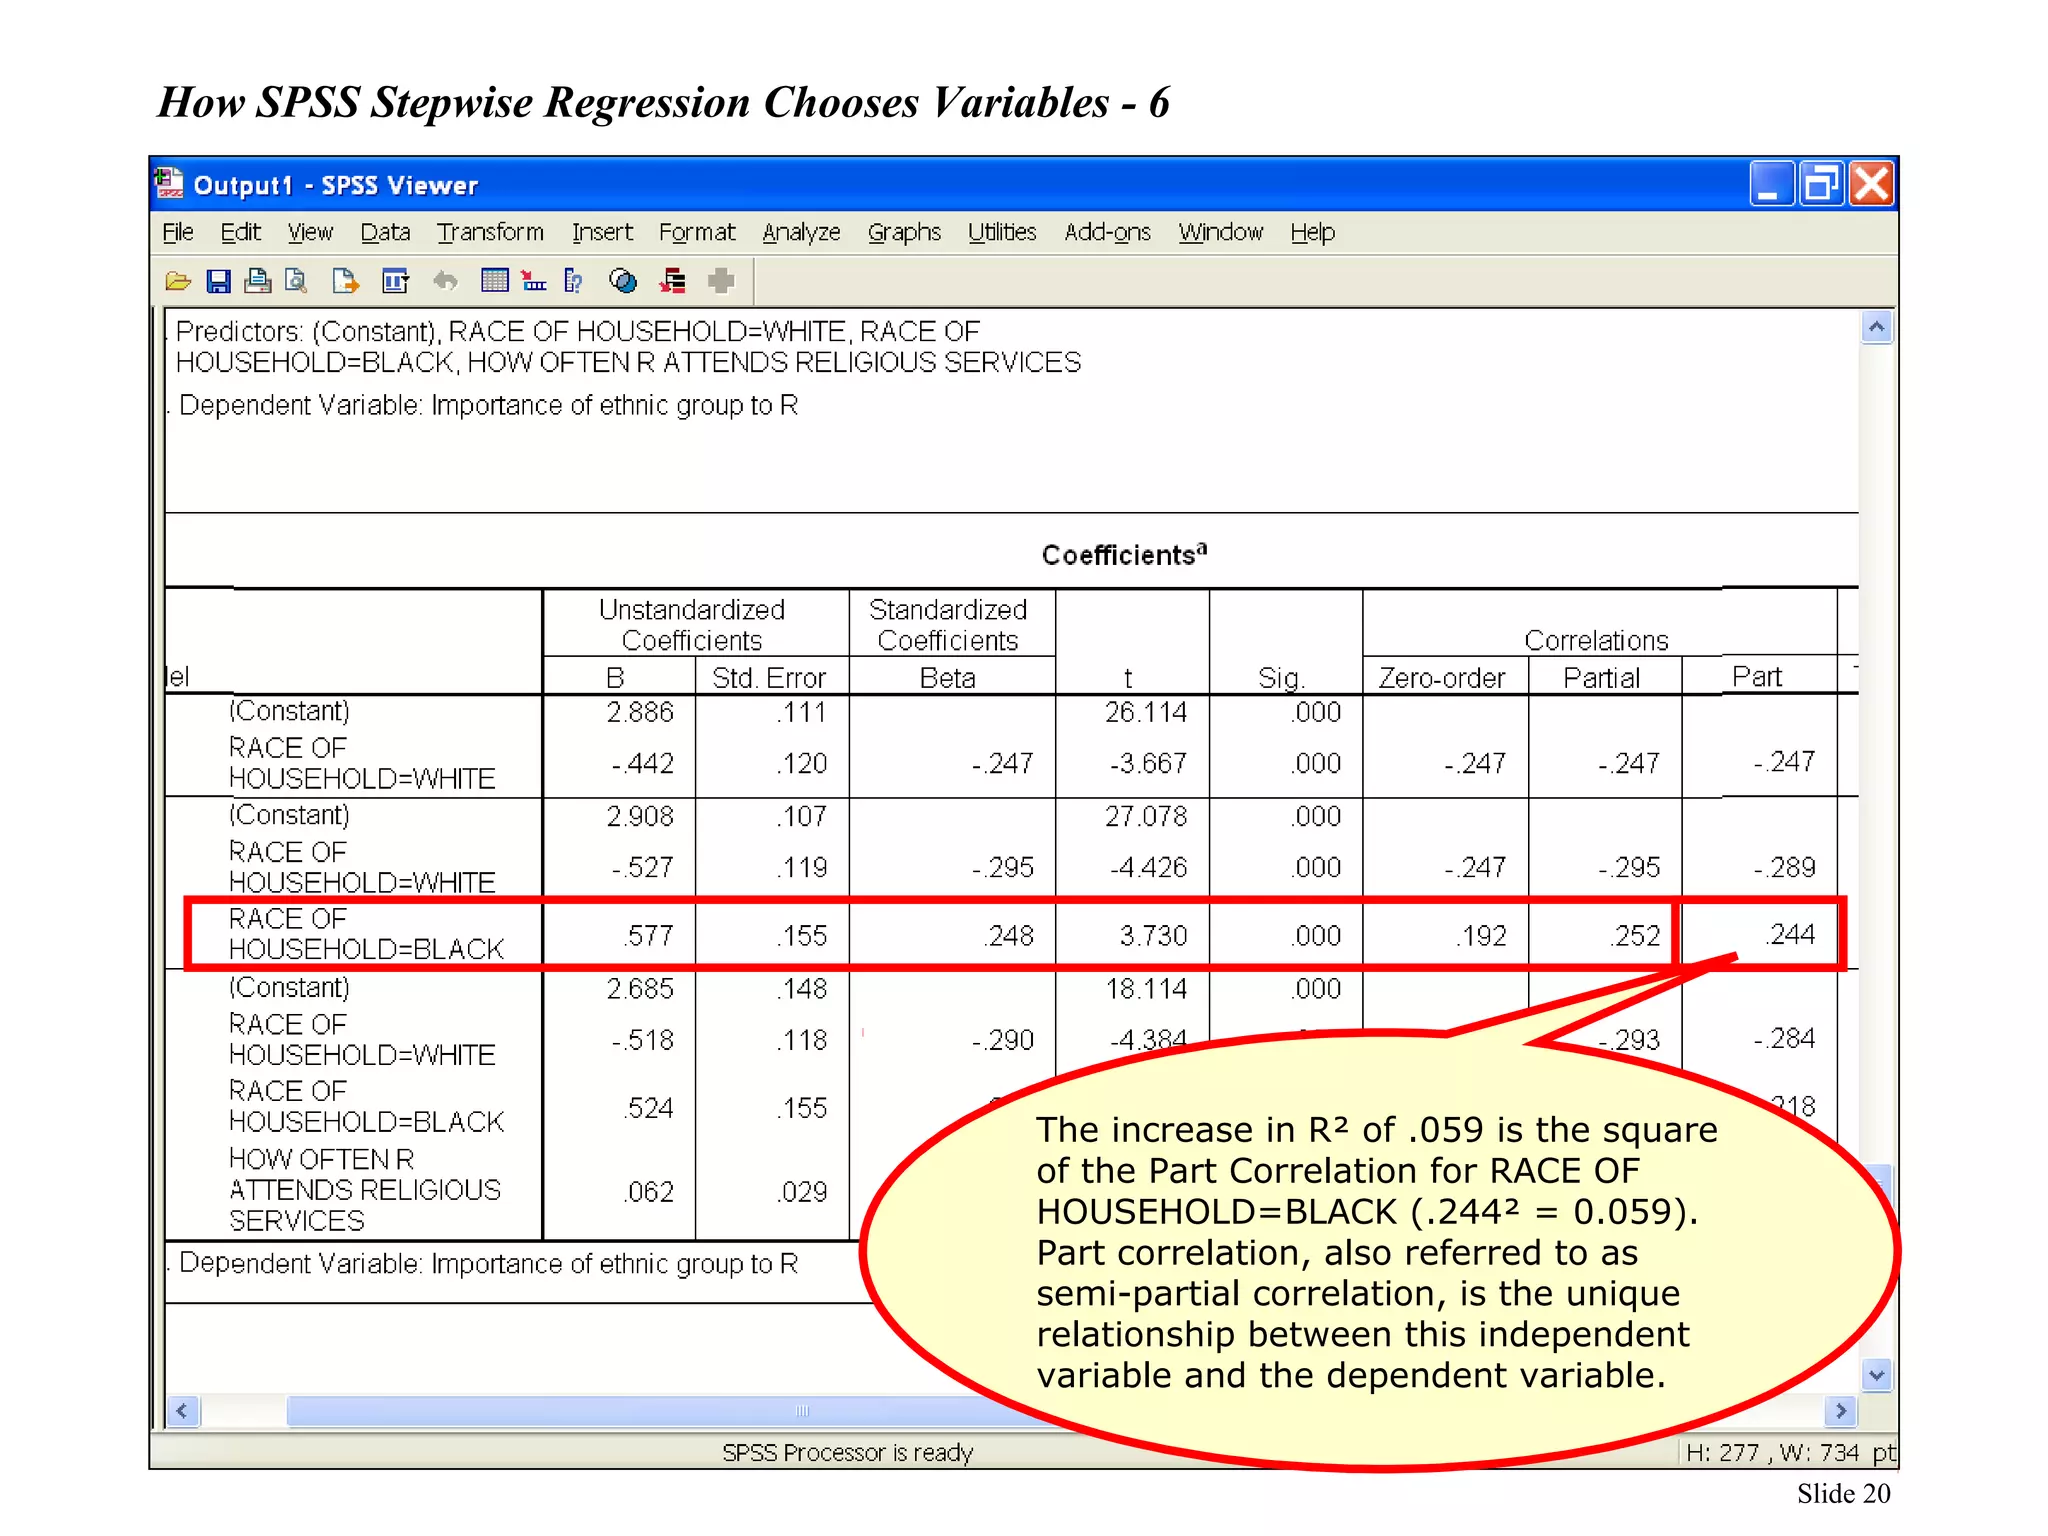Image resolution: width=2048 pixels, height=1536 pixels.
Task: Click the Beta column header
Action: [947, 678]
